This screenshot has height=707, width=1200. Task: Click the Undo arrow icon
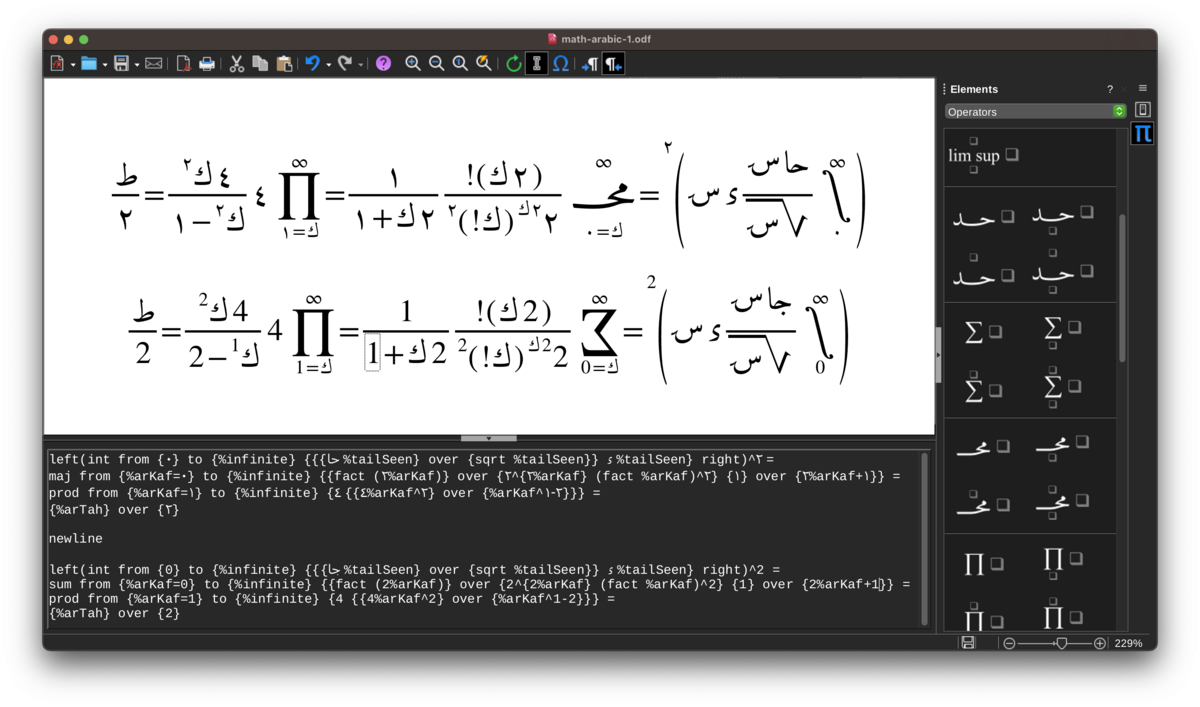(x=313, y=64)
